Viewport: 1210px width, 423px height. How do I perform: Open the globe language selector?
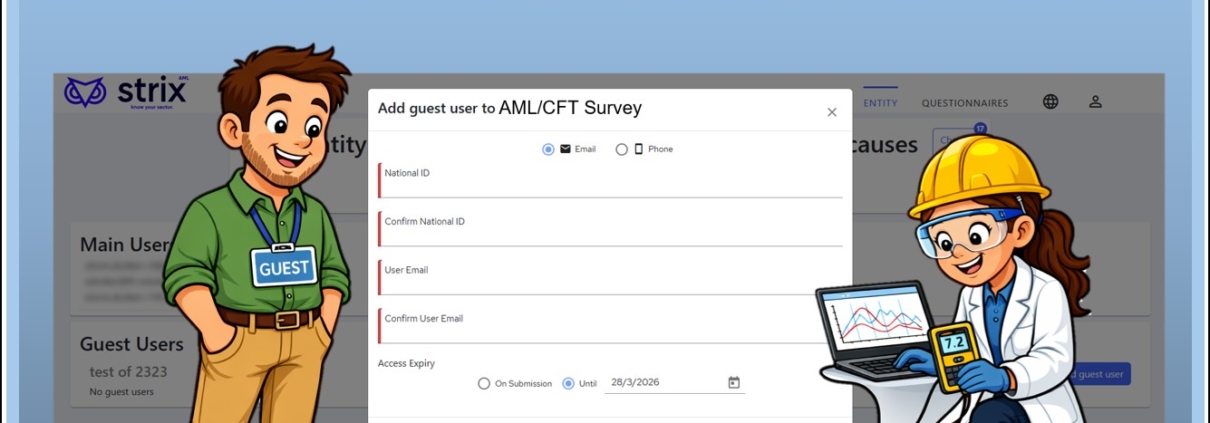1050,102
